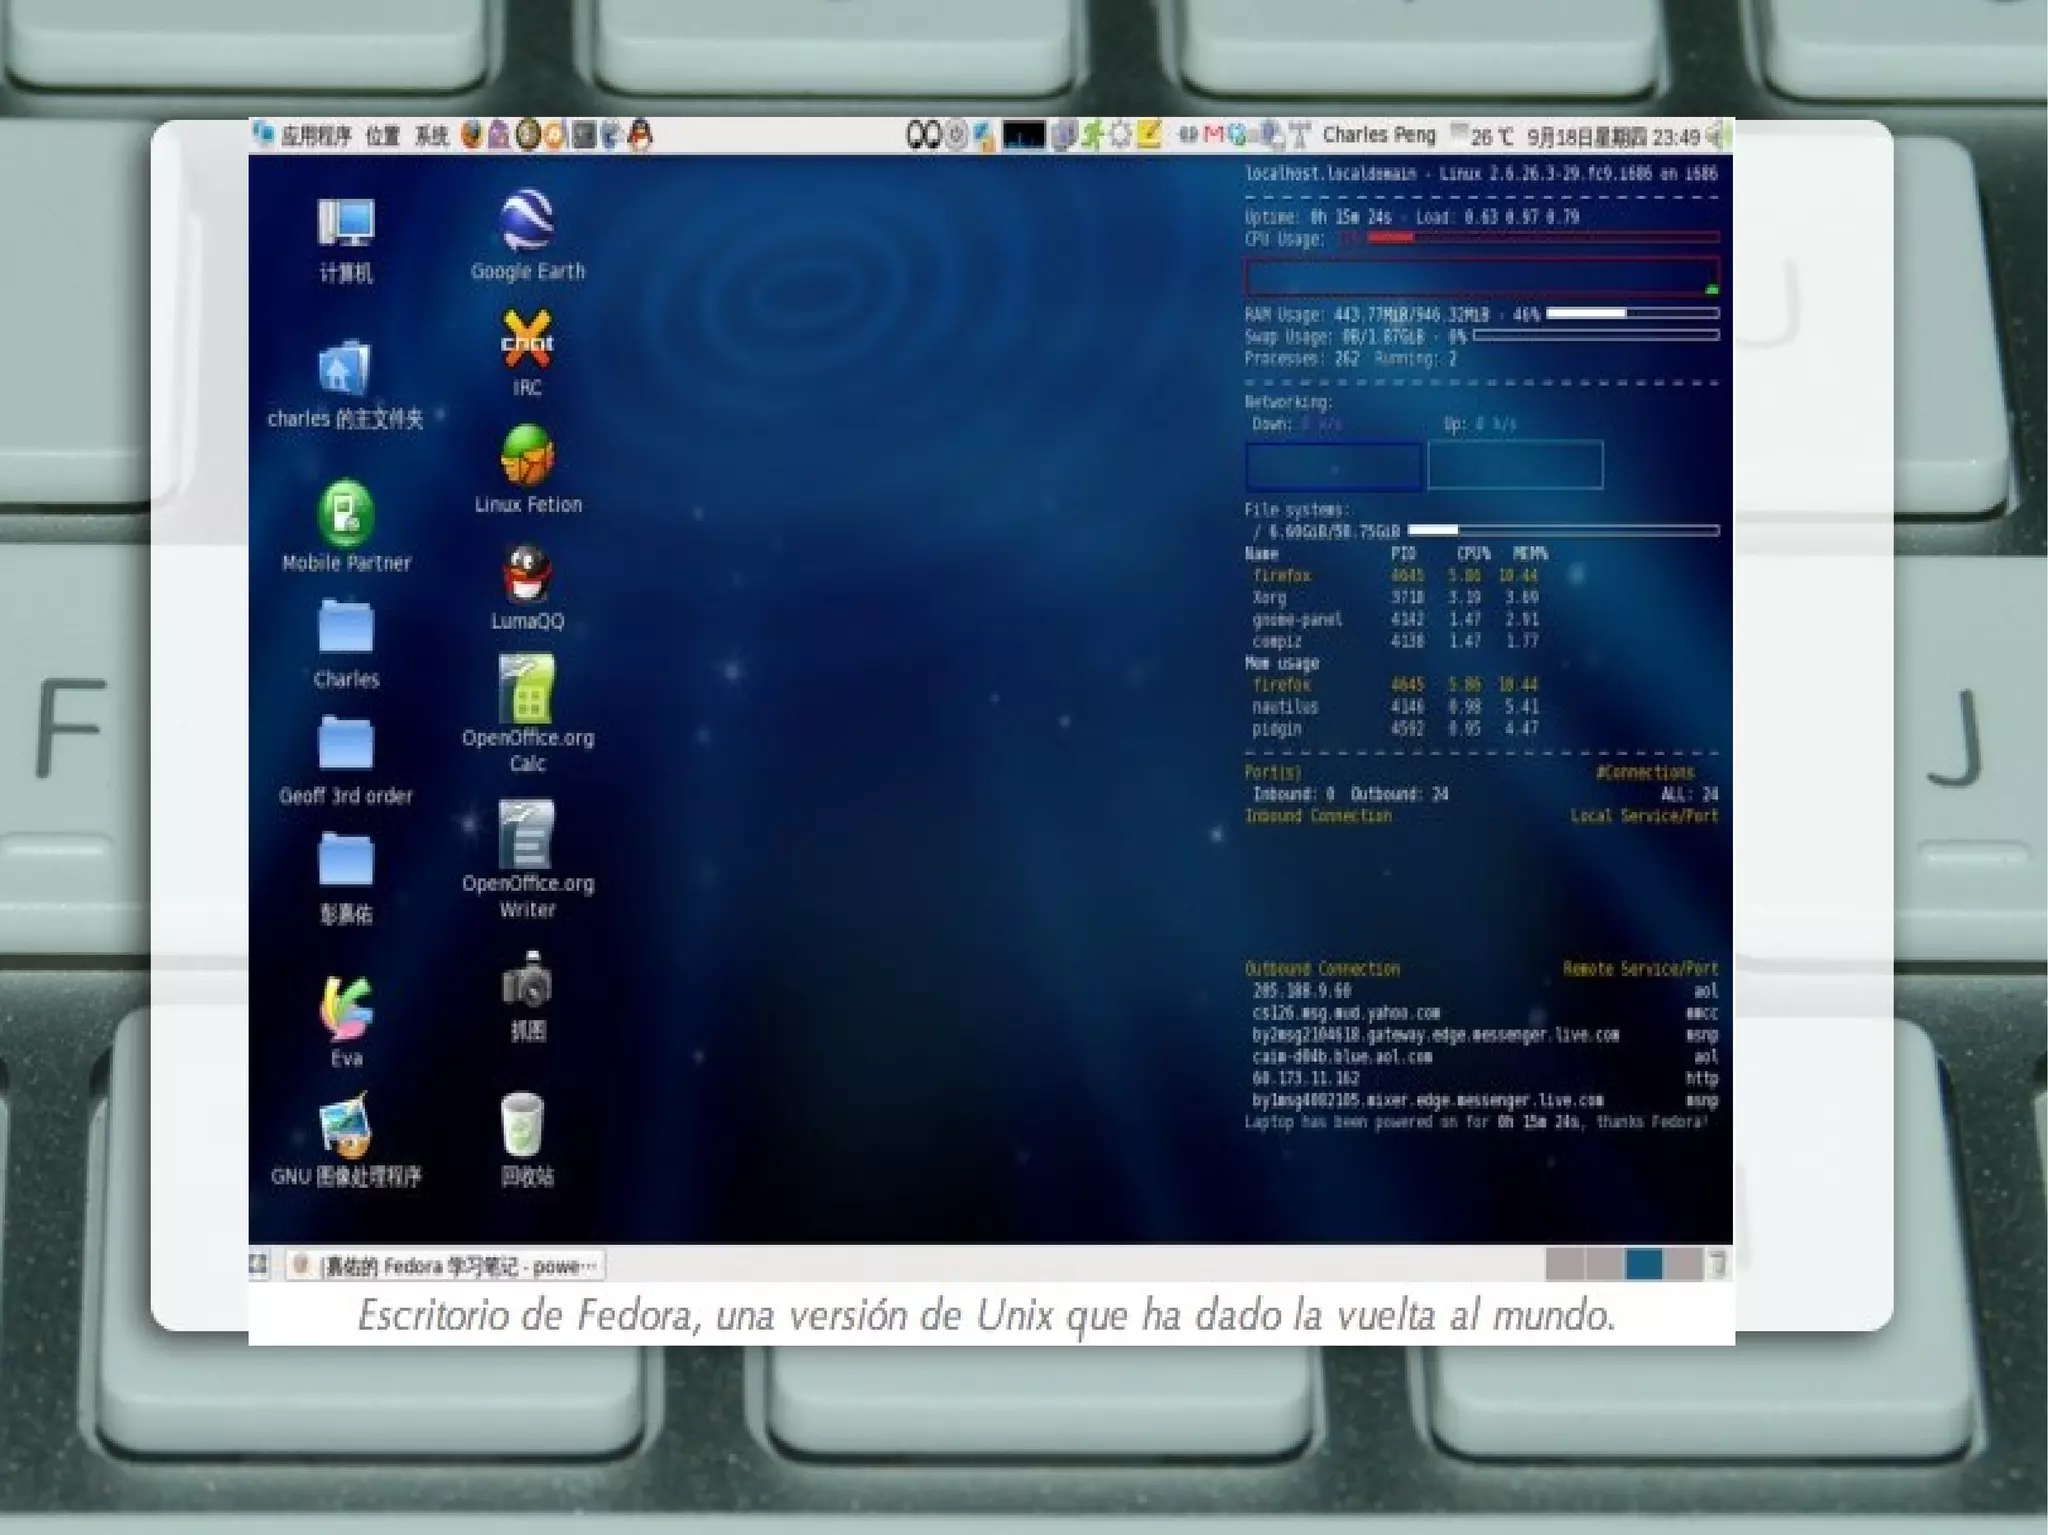
Task: Click the Fedora notes taskbar window button
Action: coord(447,1266)
